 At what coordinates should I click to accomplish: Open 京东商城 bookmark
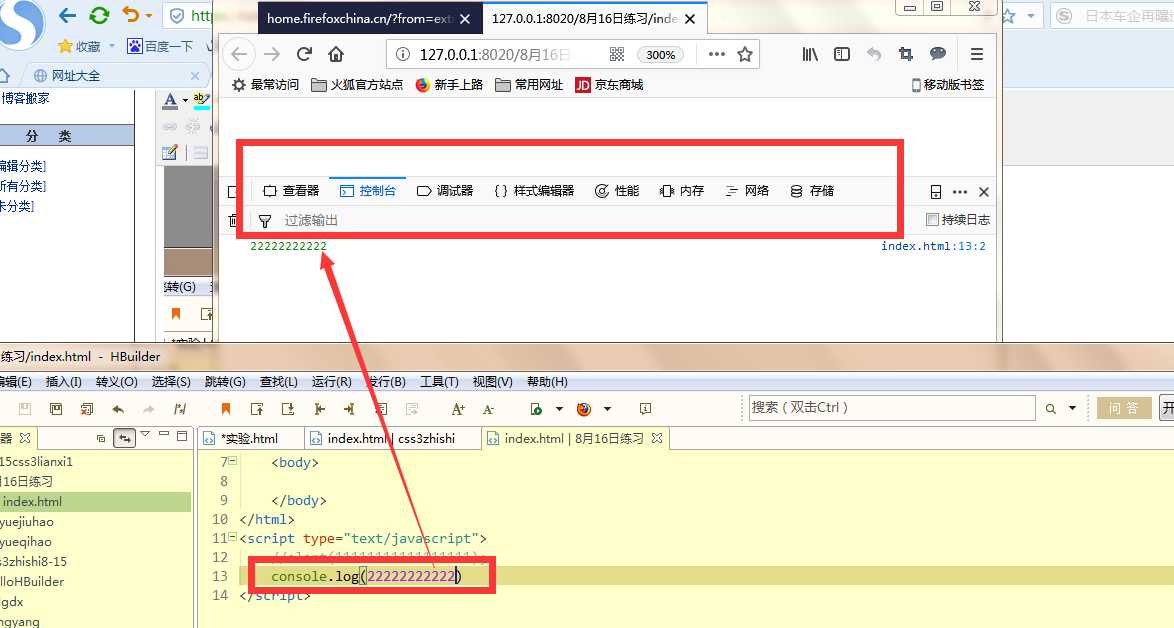click(x=609, y=85)
